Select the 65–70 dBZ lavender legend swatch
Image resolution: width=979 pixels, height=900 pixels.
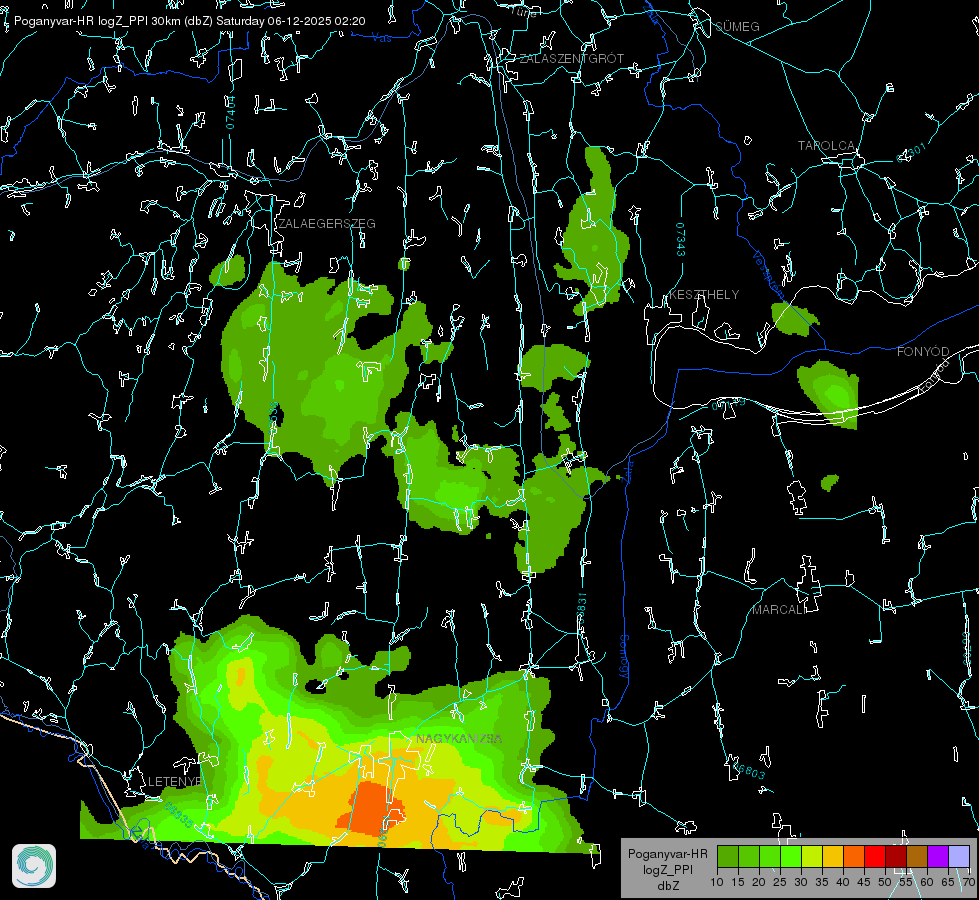(x=958, y=856)
